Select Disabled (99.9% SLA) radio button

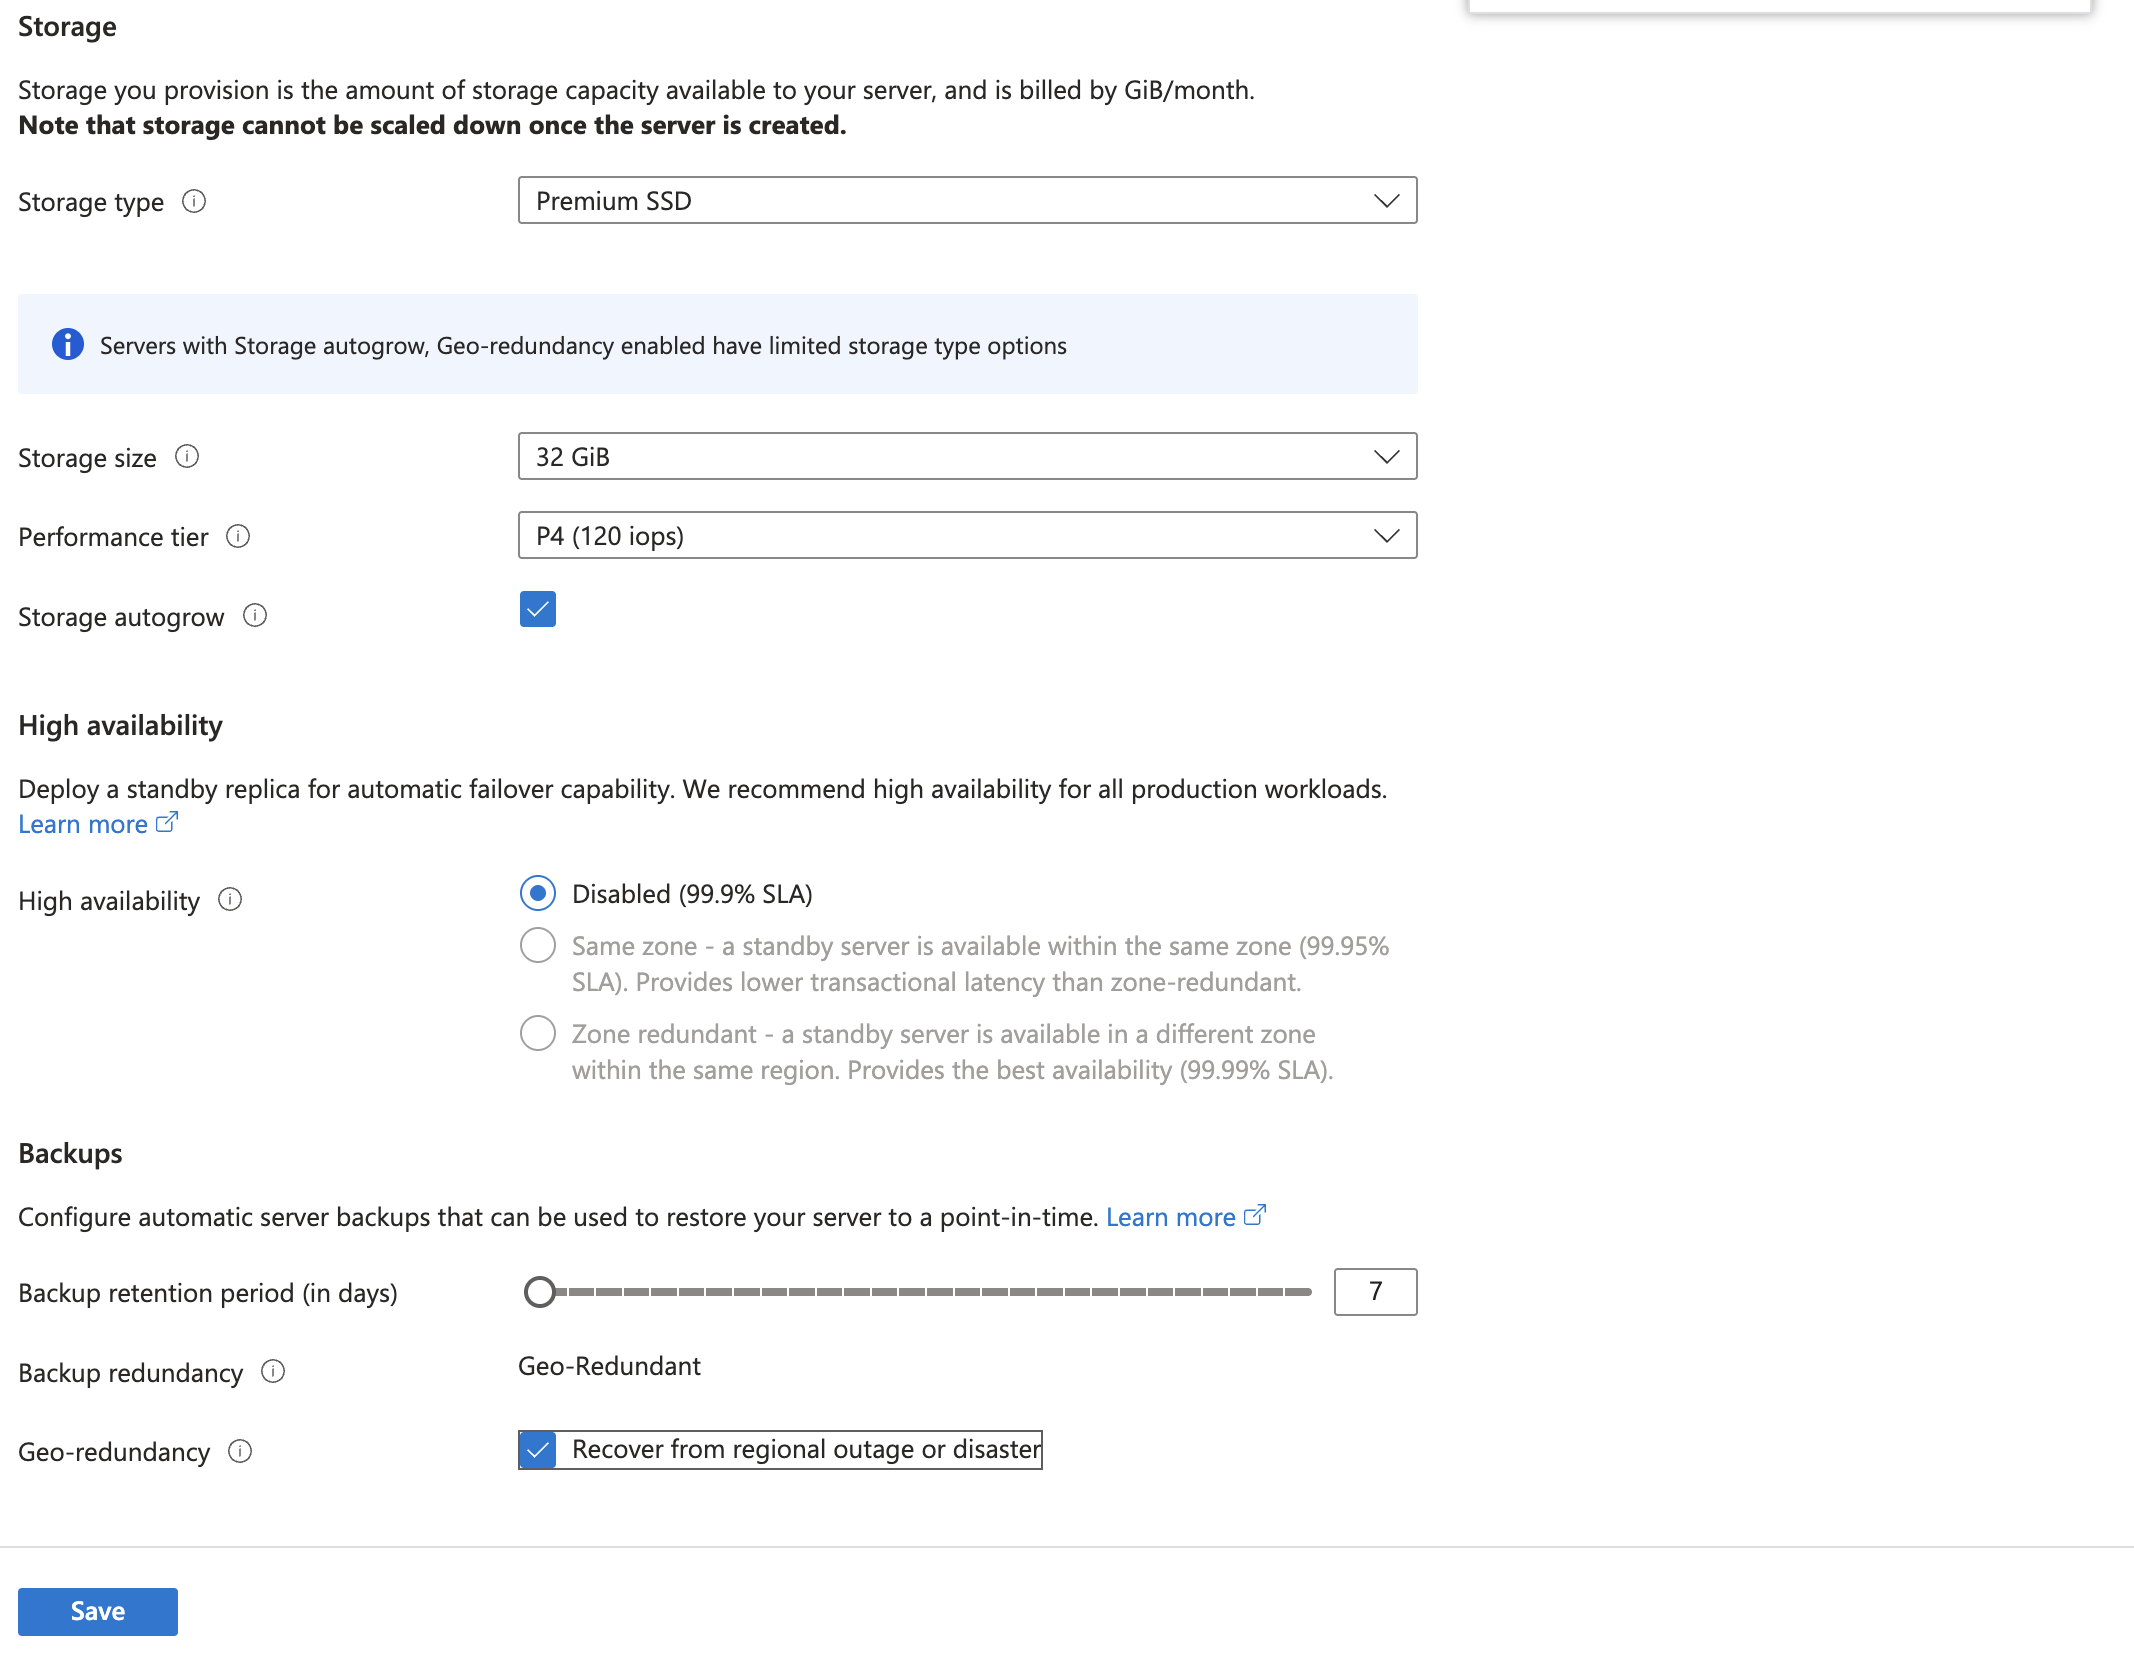pos(538,893)
